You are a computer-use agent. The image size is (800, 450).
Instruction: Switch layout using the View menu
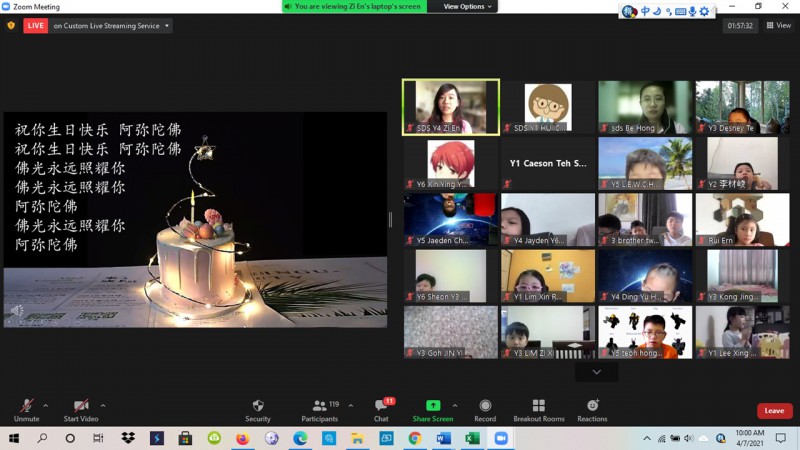(778, 26)
